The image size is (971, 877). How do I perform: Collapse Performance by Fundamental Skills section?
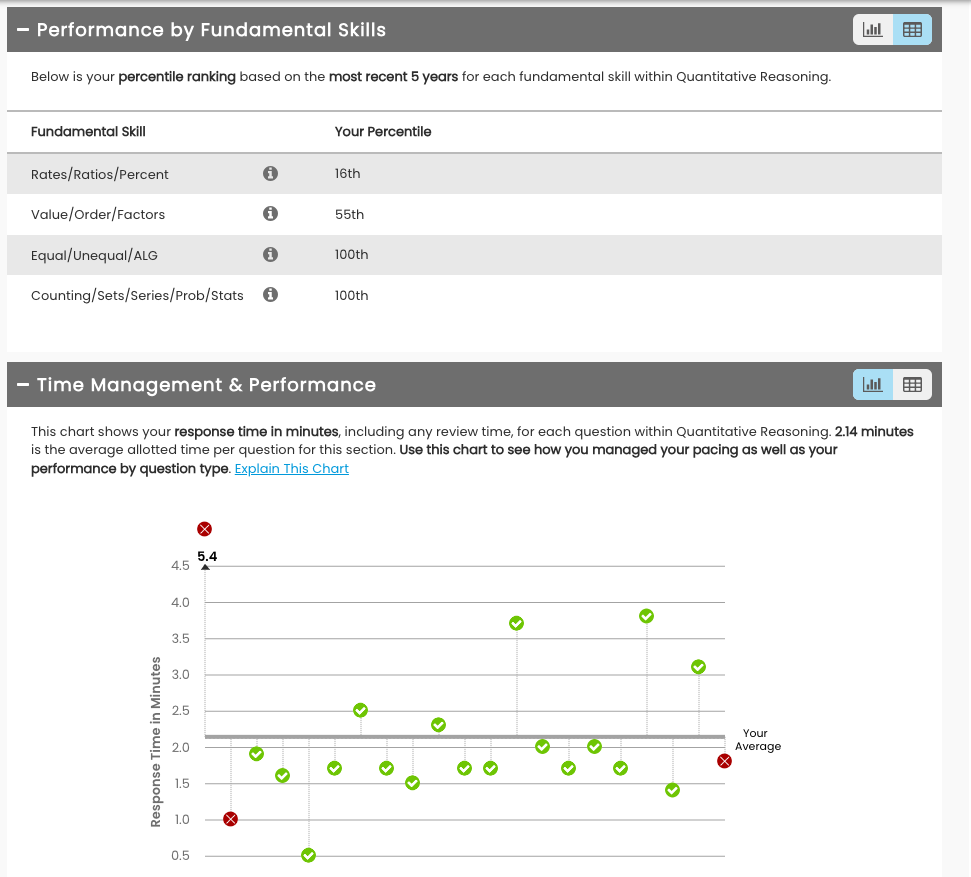coord(23,30)
